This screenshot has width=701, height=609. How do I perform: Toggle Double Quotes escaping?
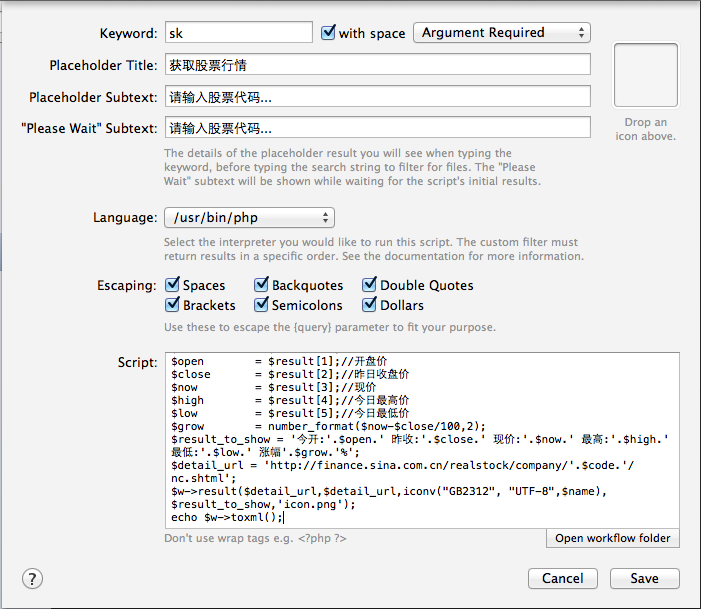point(369,285)
